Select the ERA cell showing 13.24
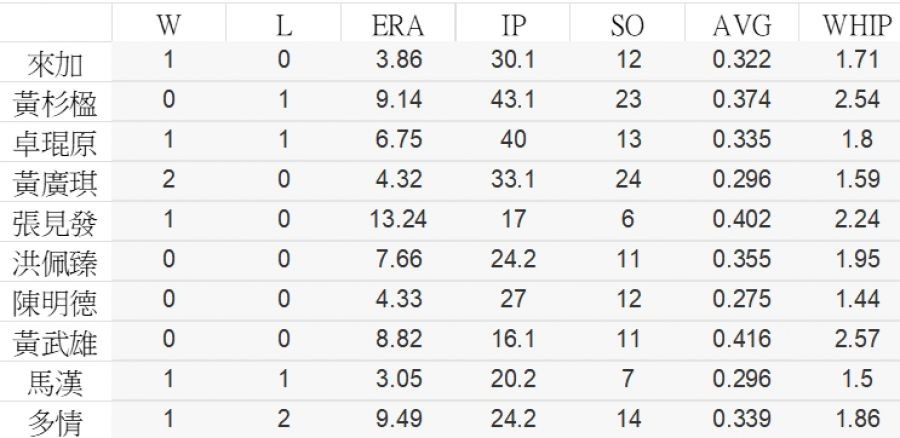 398,220
